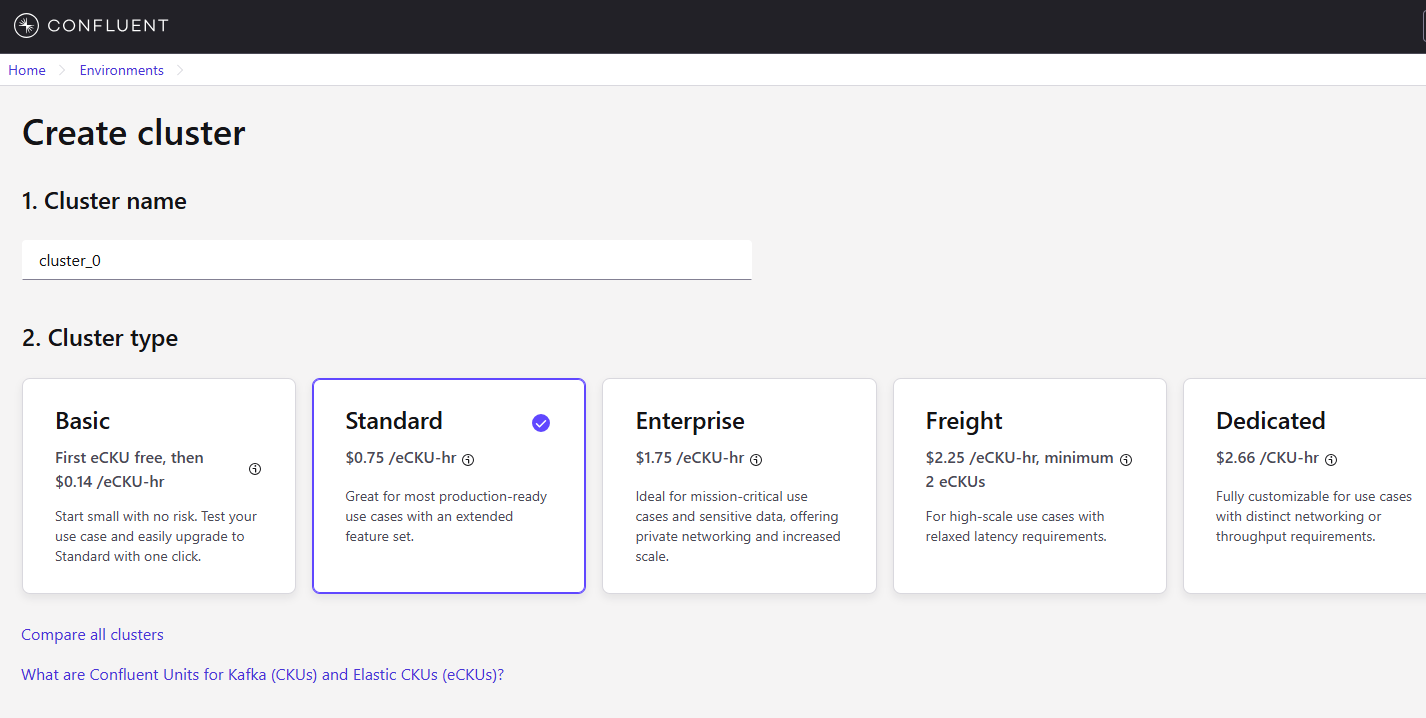The width and height of the screenshot is (1426, 718).
Task: Click the Basic 'Start small with no risk' description
Action: point(156,537)
